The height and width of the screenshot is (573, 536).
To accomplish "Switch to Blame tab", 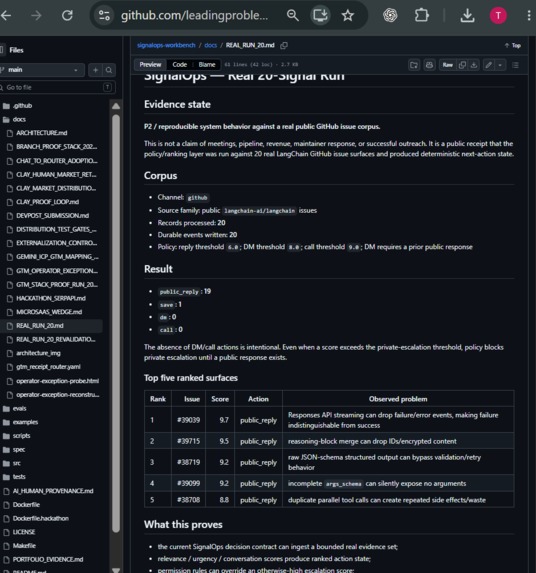I will point(207,65).
